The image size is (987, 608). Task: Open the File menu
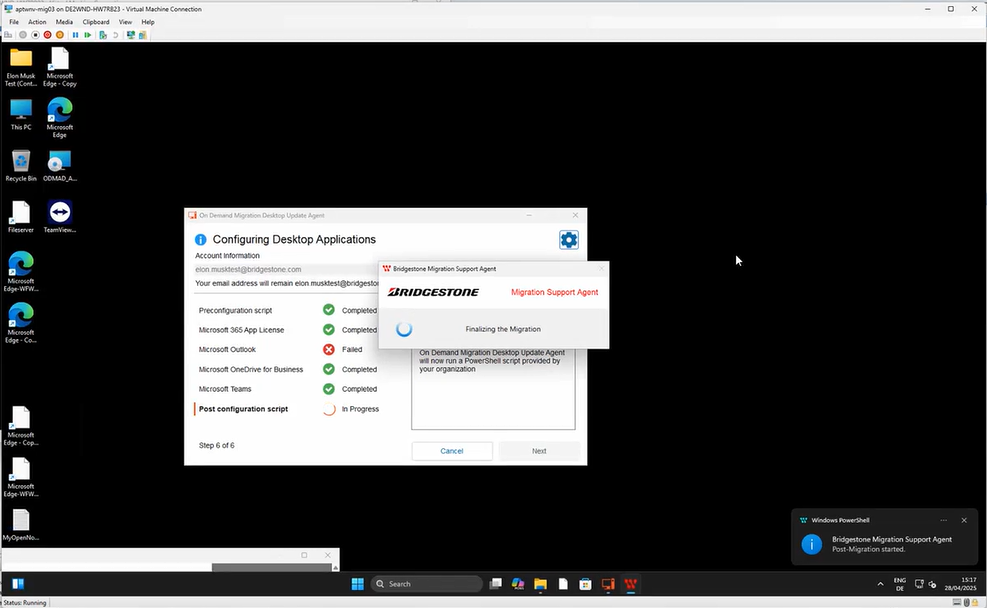pos(14,22)
